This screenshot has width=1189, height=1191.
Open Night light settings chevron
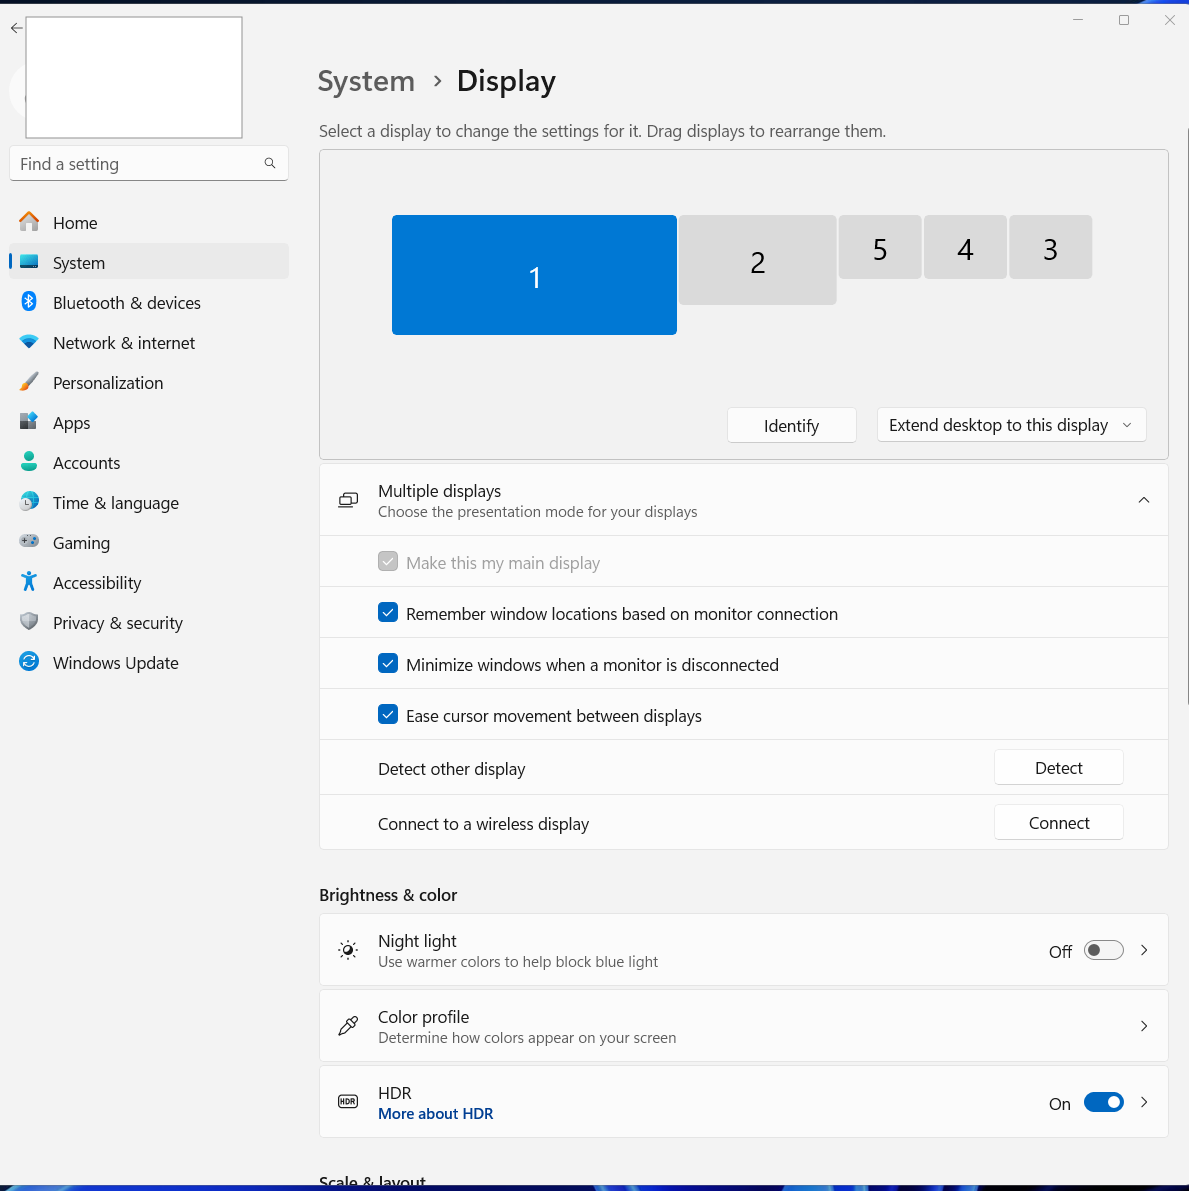click(x=1144, y=950)
